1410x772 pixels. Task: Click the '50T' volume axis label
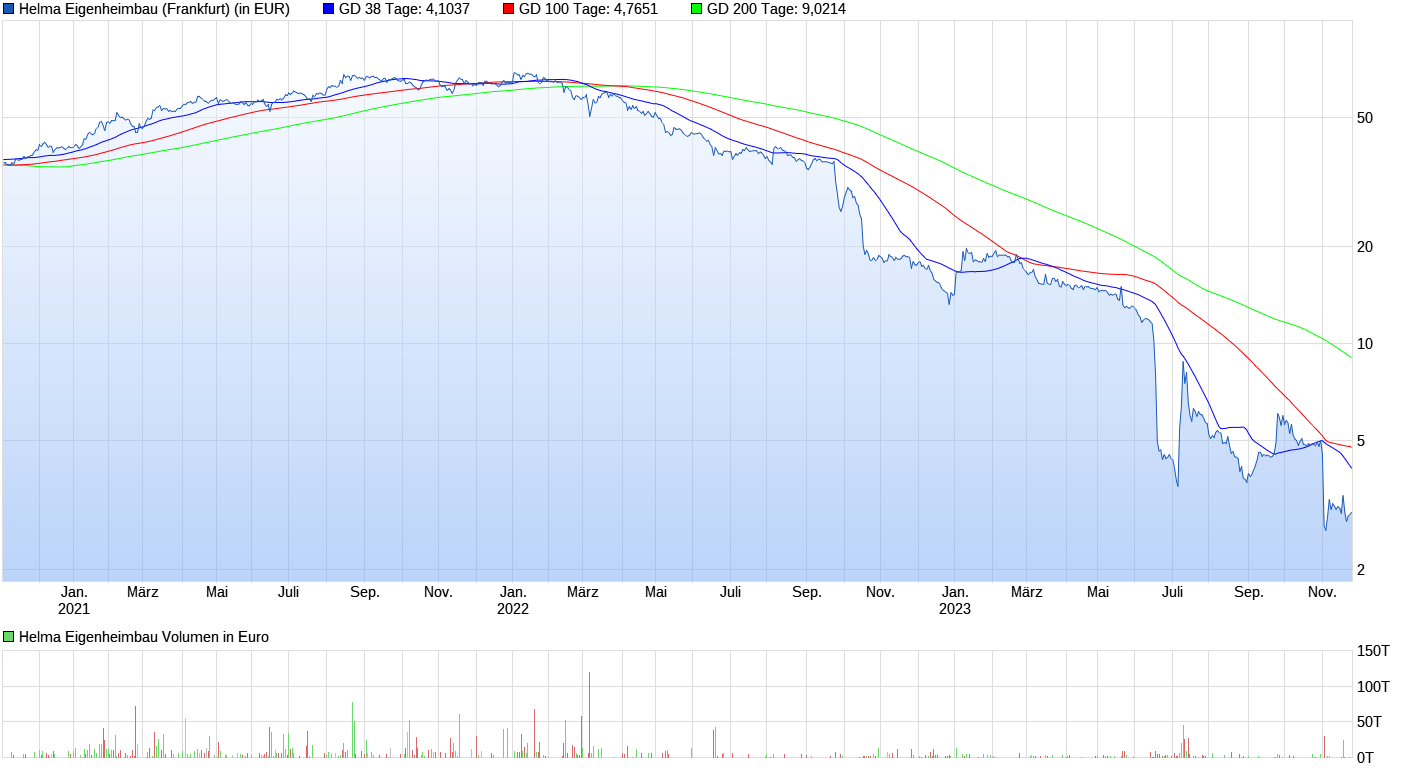[x=1369, y=721]
